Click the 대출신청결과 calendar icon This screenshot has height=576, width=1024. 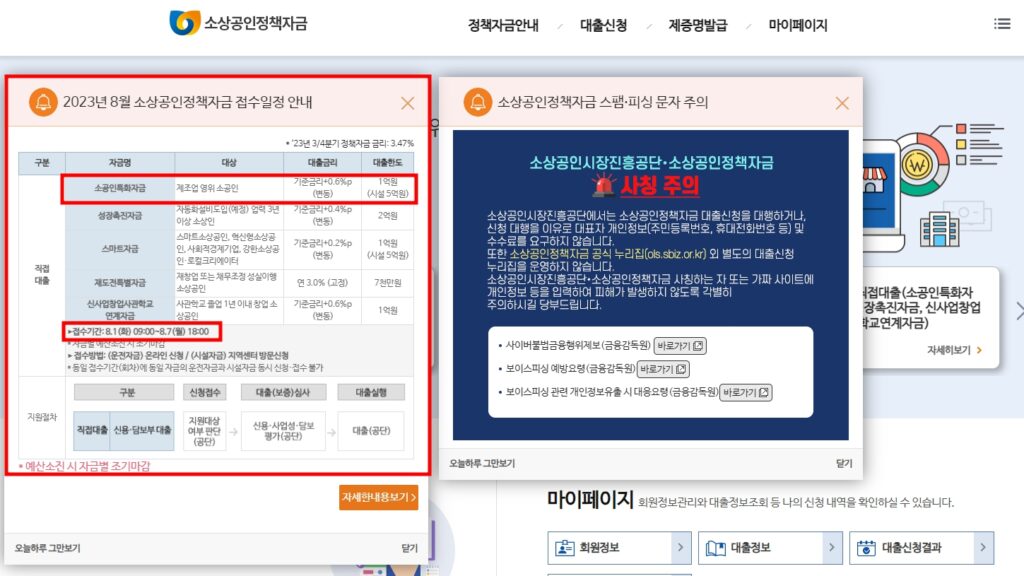coord(864,548)
